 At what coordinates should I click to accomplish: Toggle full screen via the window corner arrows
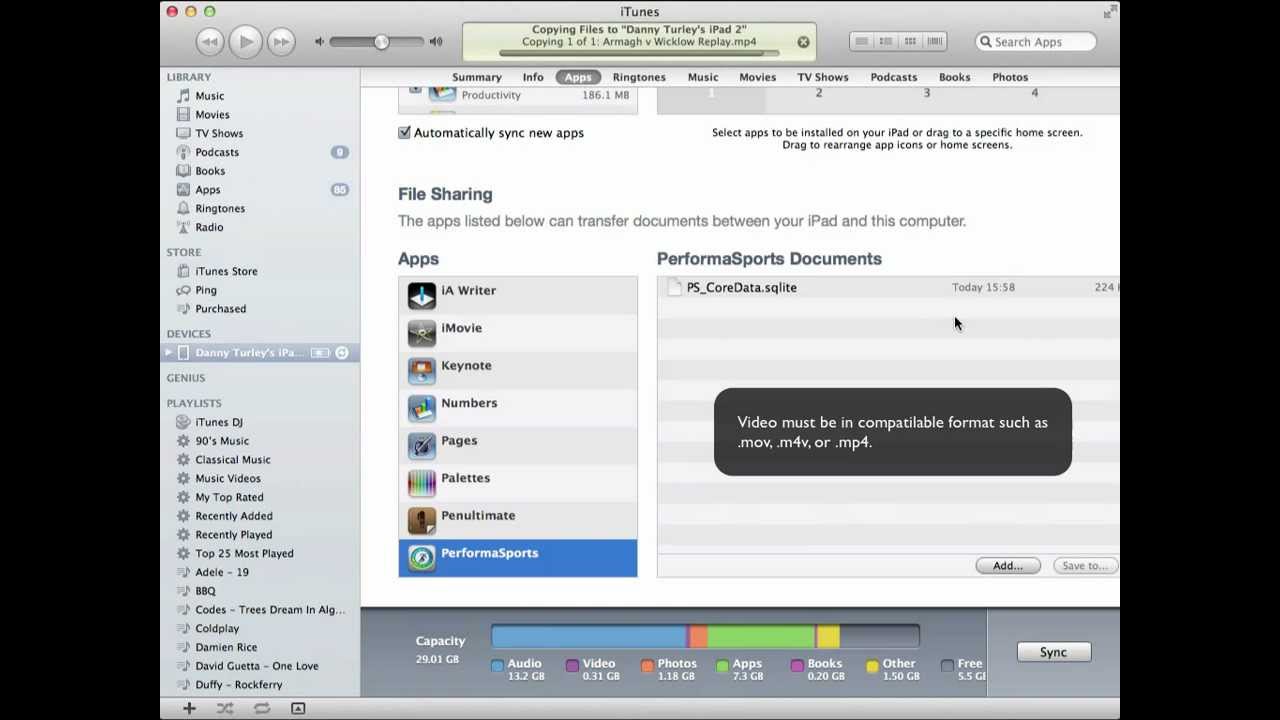coord(1109,12)
